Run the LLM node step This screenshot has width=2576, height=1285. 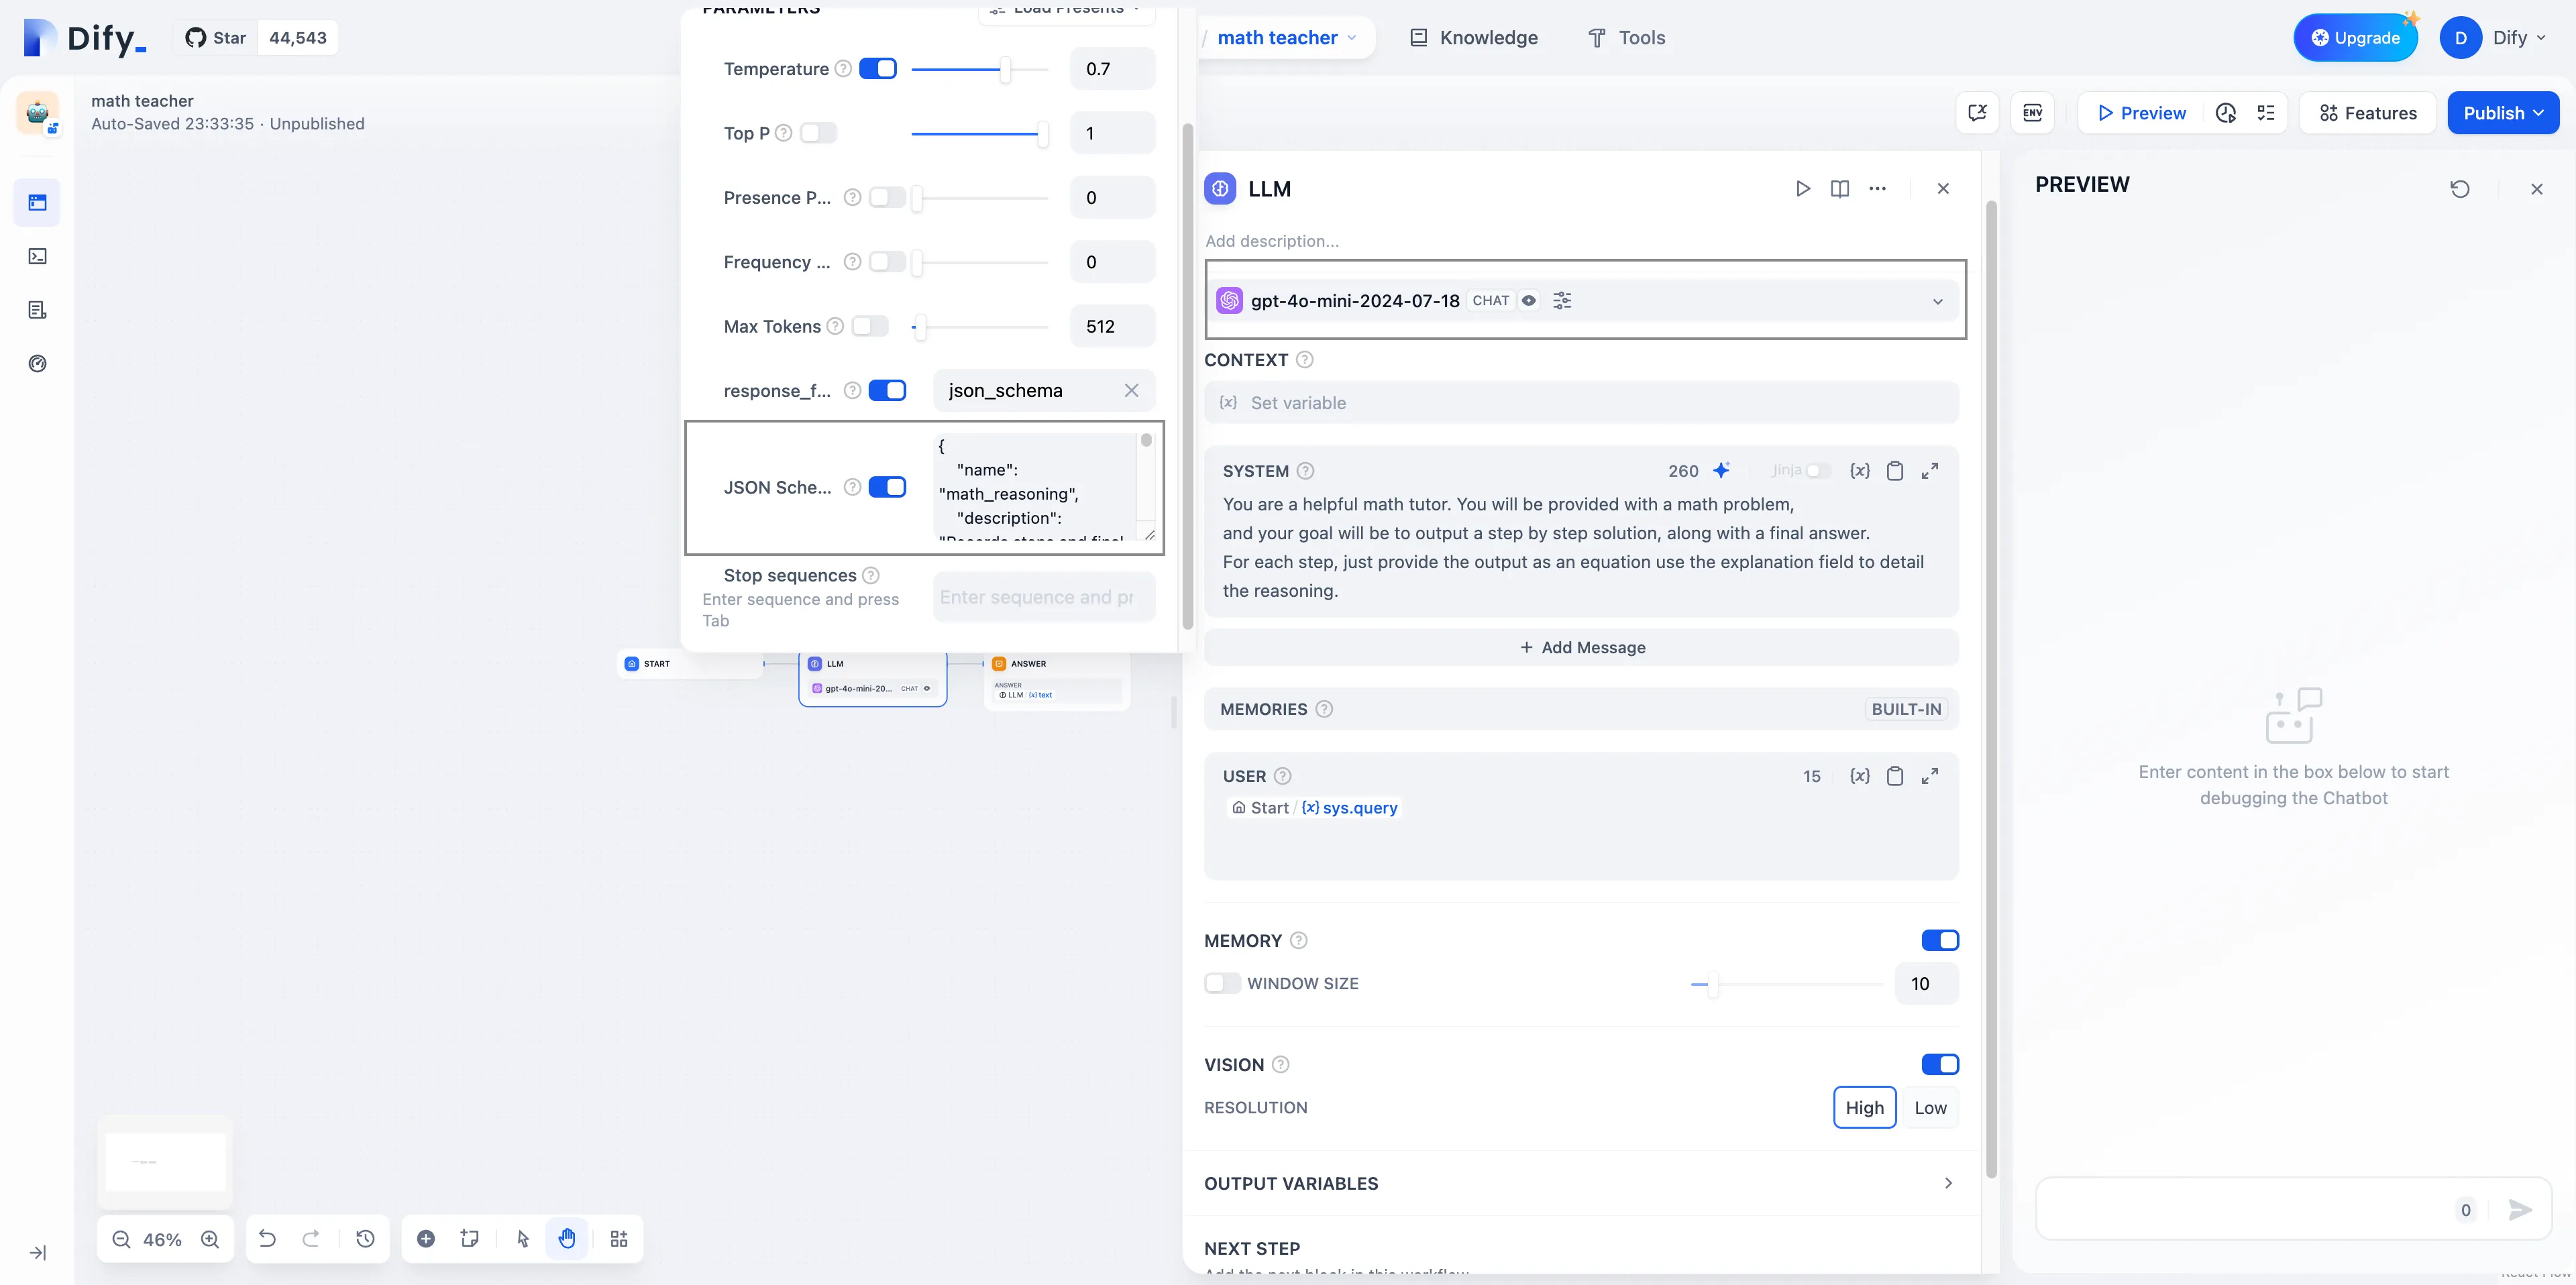click(1802, 189)
